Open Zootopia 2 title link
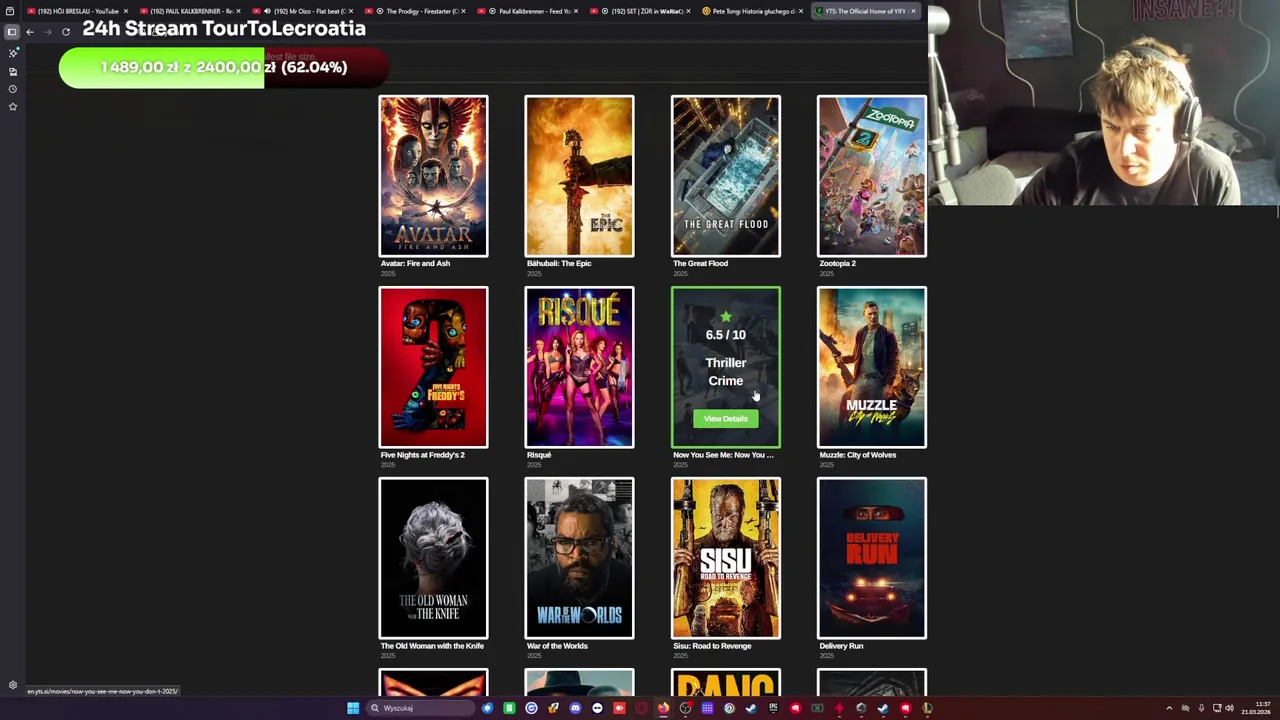Viewport: 1280px width, 720px height. pyautogui.click(x=837, y=263)
